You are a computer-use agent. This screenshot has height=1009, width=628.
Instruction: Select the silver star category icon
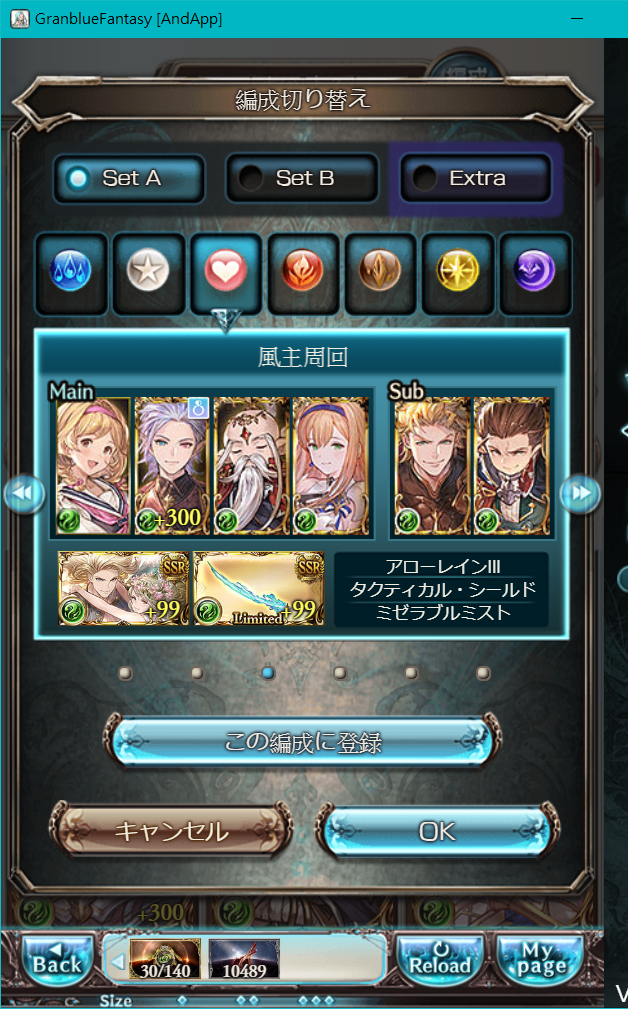click(x=148, y=272)
